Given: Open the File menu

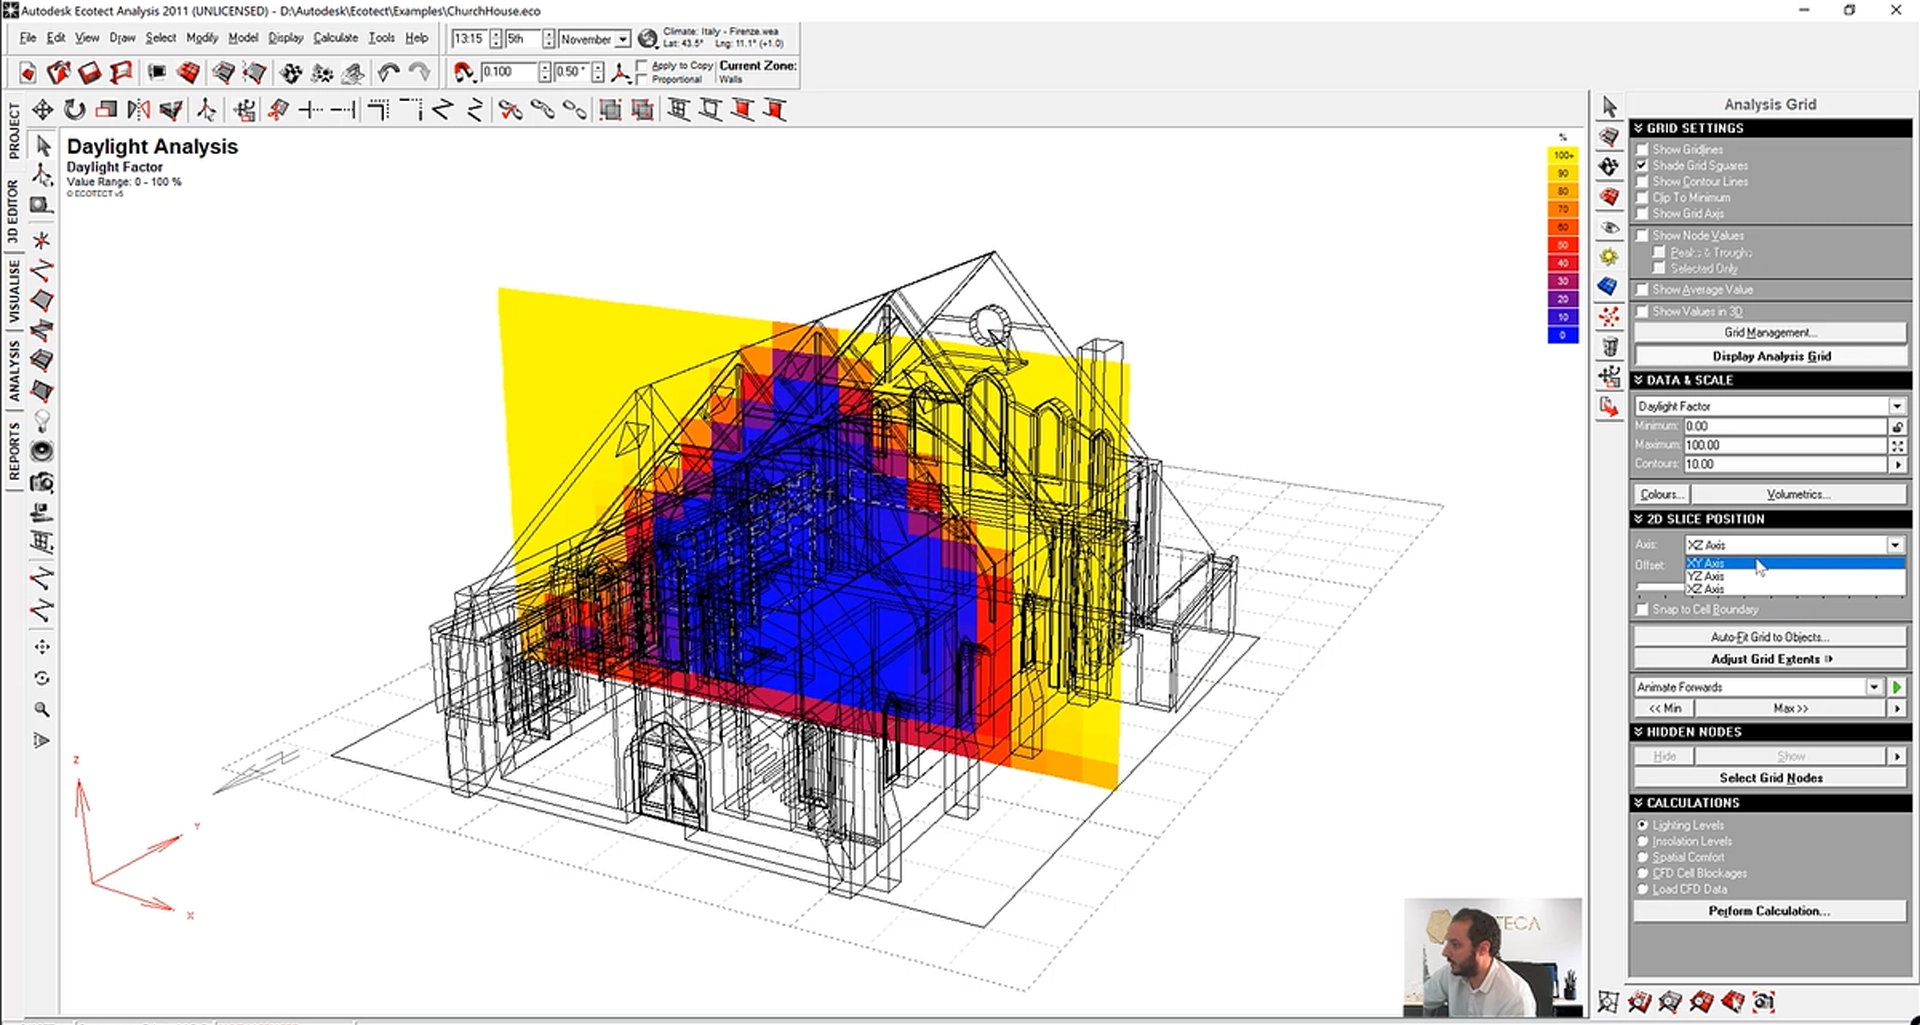Looking at the screenshot, I should [x=28, y=38].
